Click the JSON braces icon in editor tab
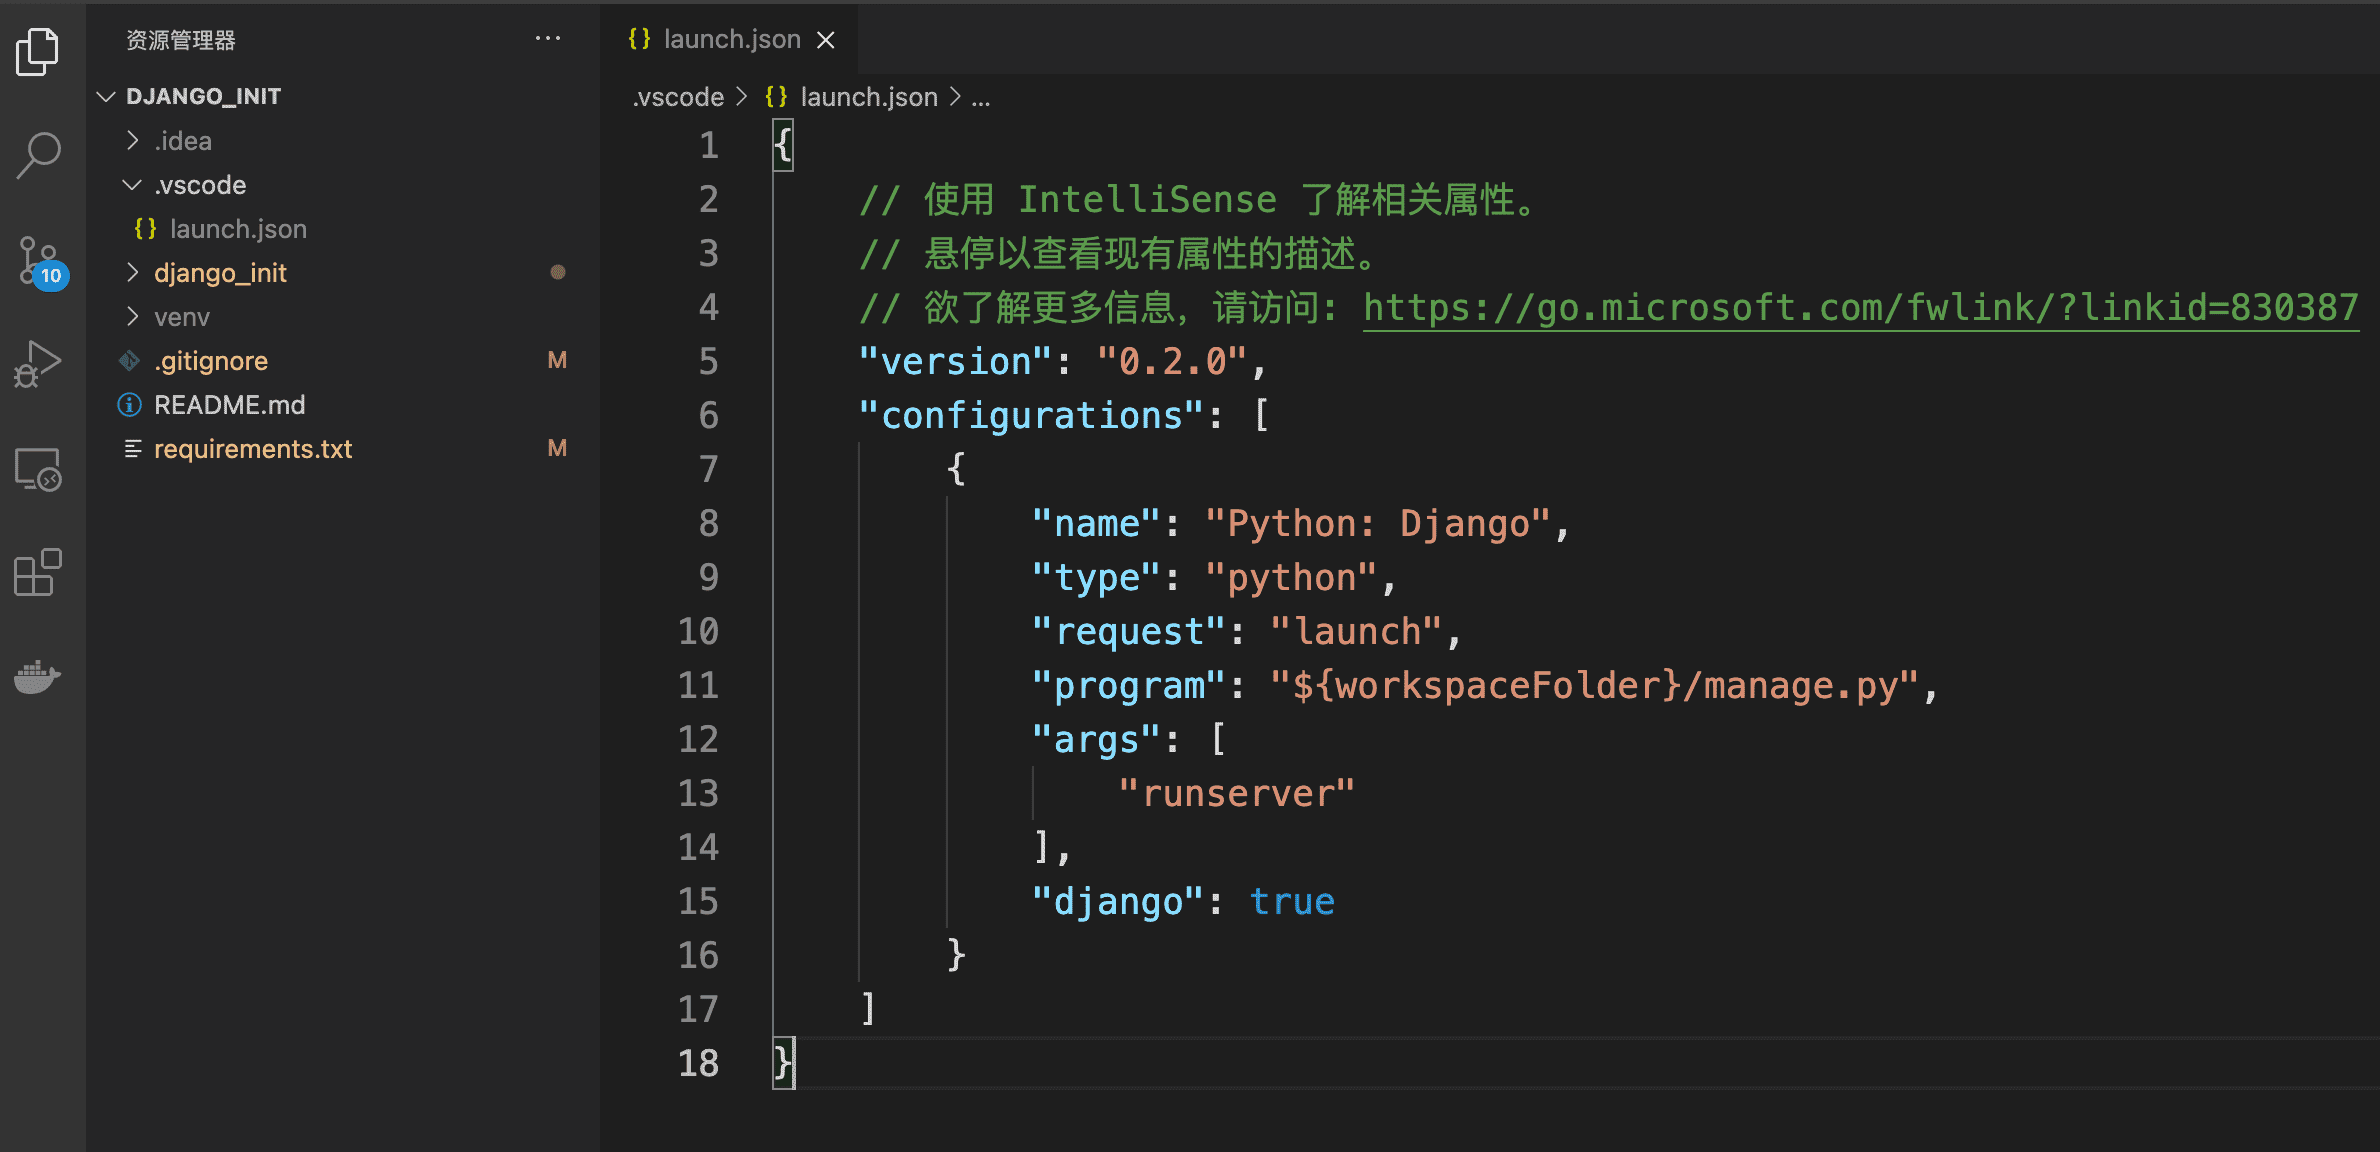The image size is (2380, 1152). [639, 39]
